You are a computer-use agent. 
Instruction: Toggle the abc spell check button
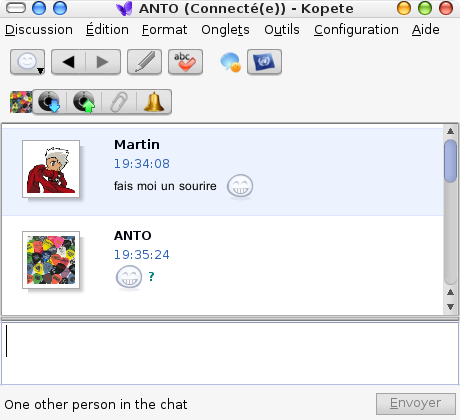pos(185,62)
